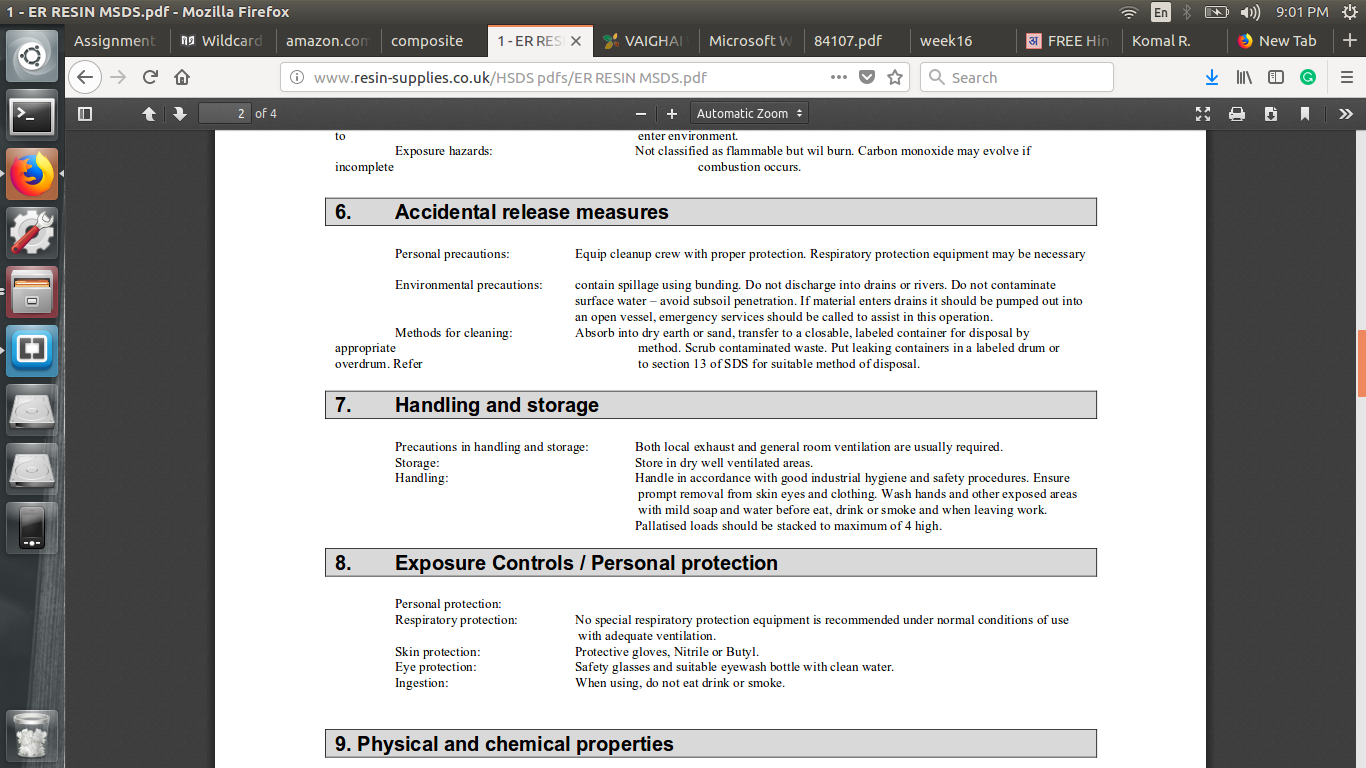This screenshot has height=768, width=1366.
Task: Open sound volume indicator
Action: [x=1250, y=12]
